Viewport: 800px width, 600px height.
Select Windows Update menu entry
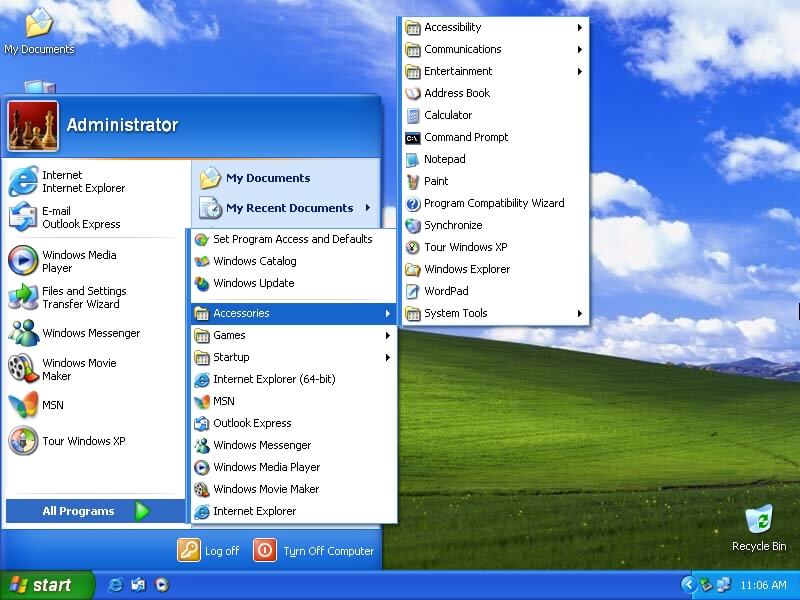click(253, 283)
